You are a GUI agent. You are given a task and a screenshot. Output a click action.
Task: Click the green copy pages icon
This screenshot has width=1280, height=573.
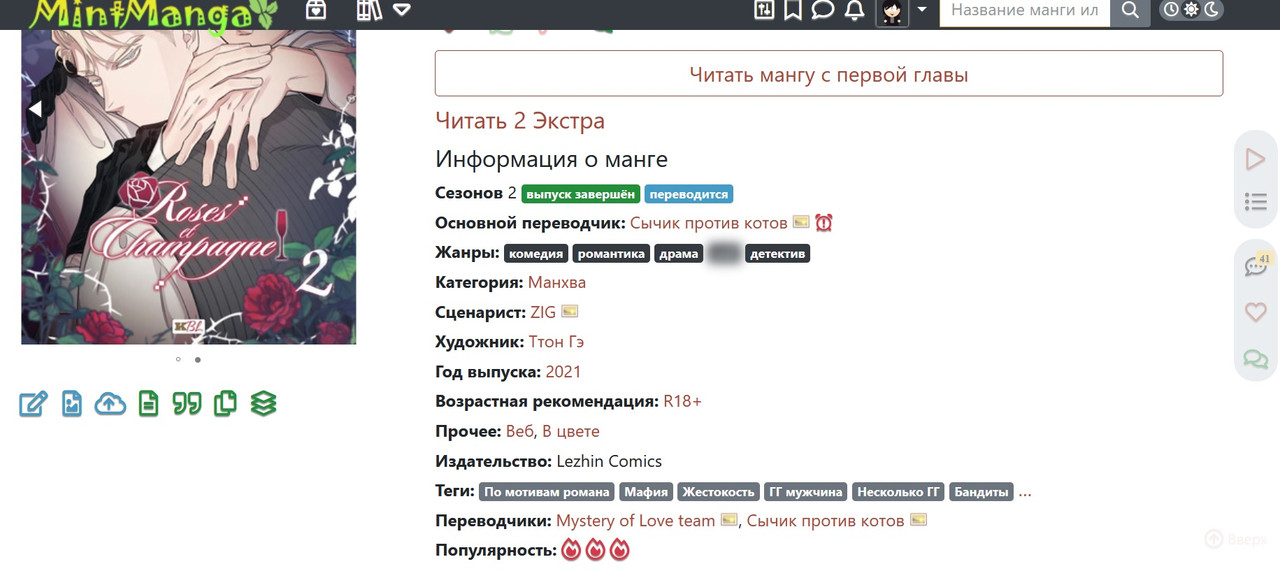tap(225, 404)
